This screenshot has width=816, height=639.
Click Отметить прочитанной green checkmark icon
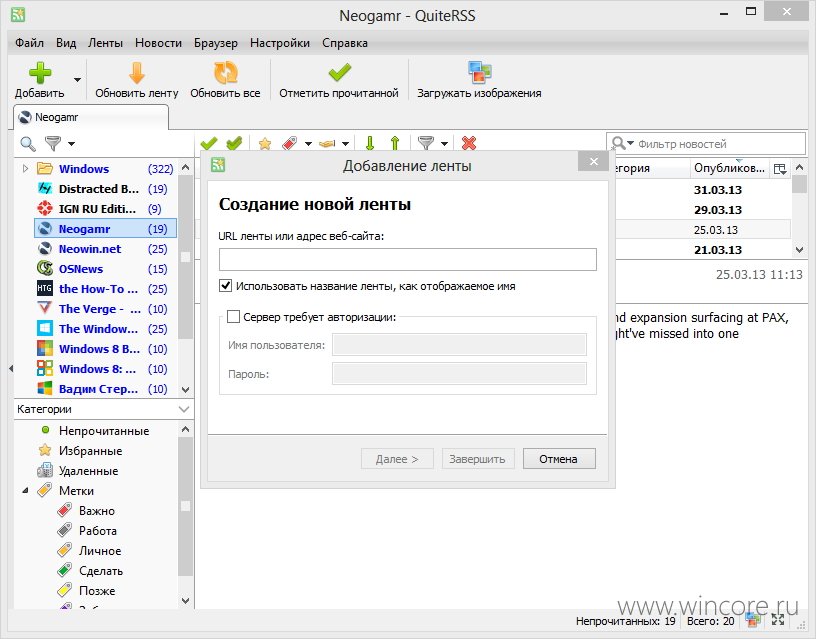[x=339, y=73]
